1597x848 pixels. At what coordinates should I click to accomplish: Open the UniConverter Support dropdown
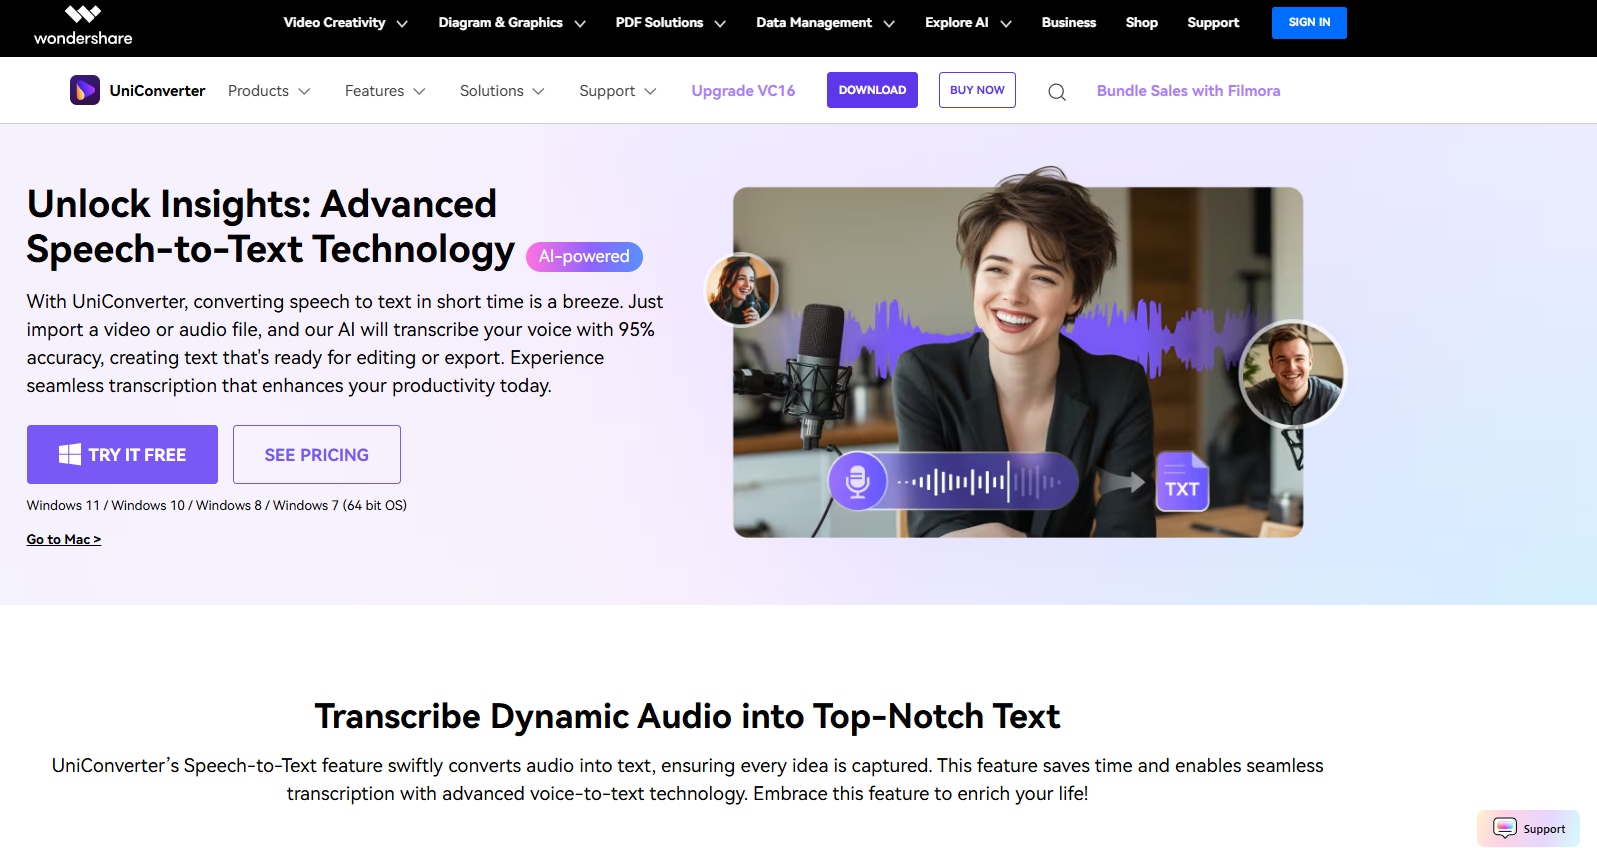618,91
